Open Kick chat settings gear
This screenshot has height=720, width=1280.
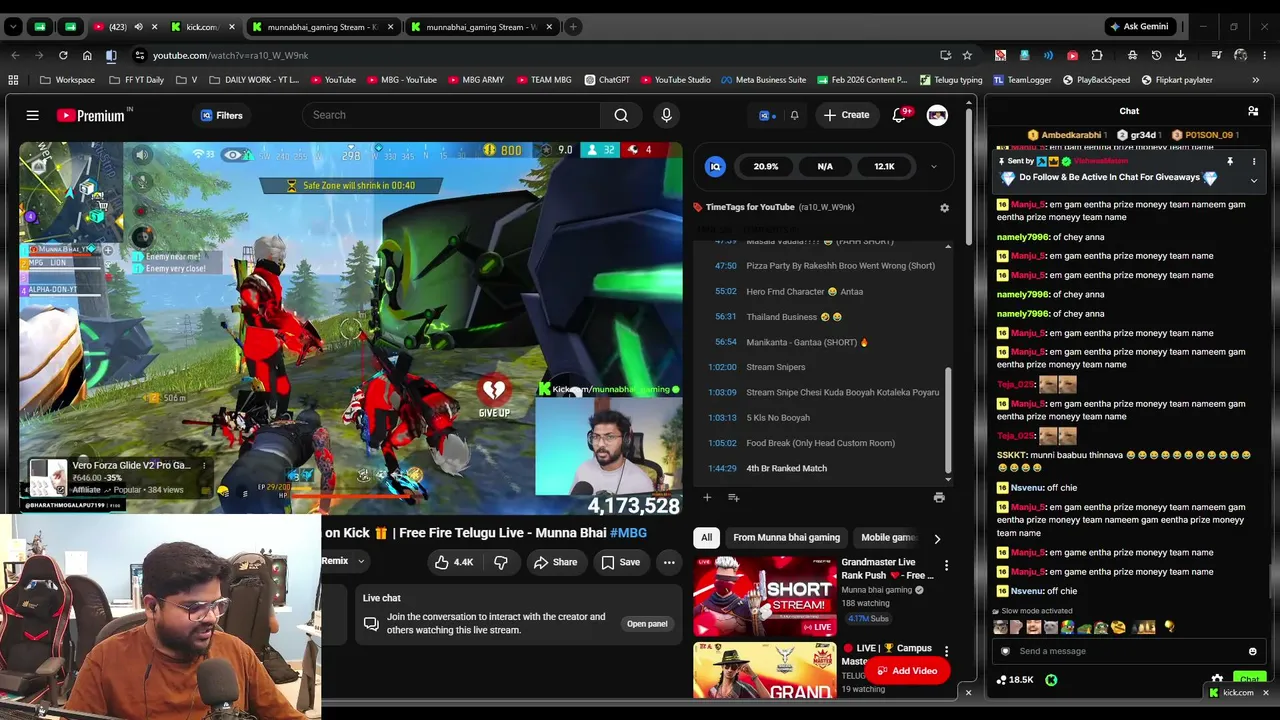[x=1217, y=679]
